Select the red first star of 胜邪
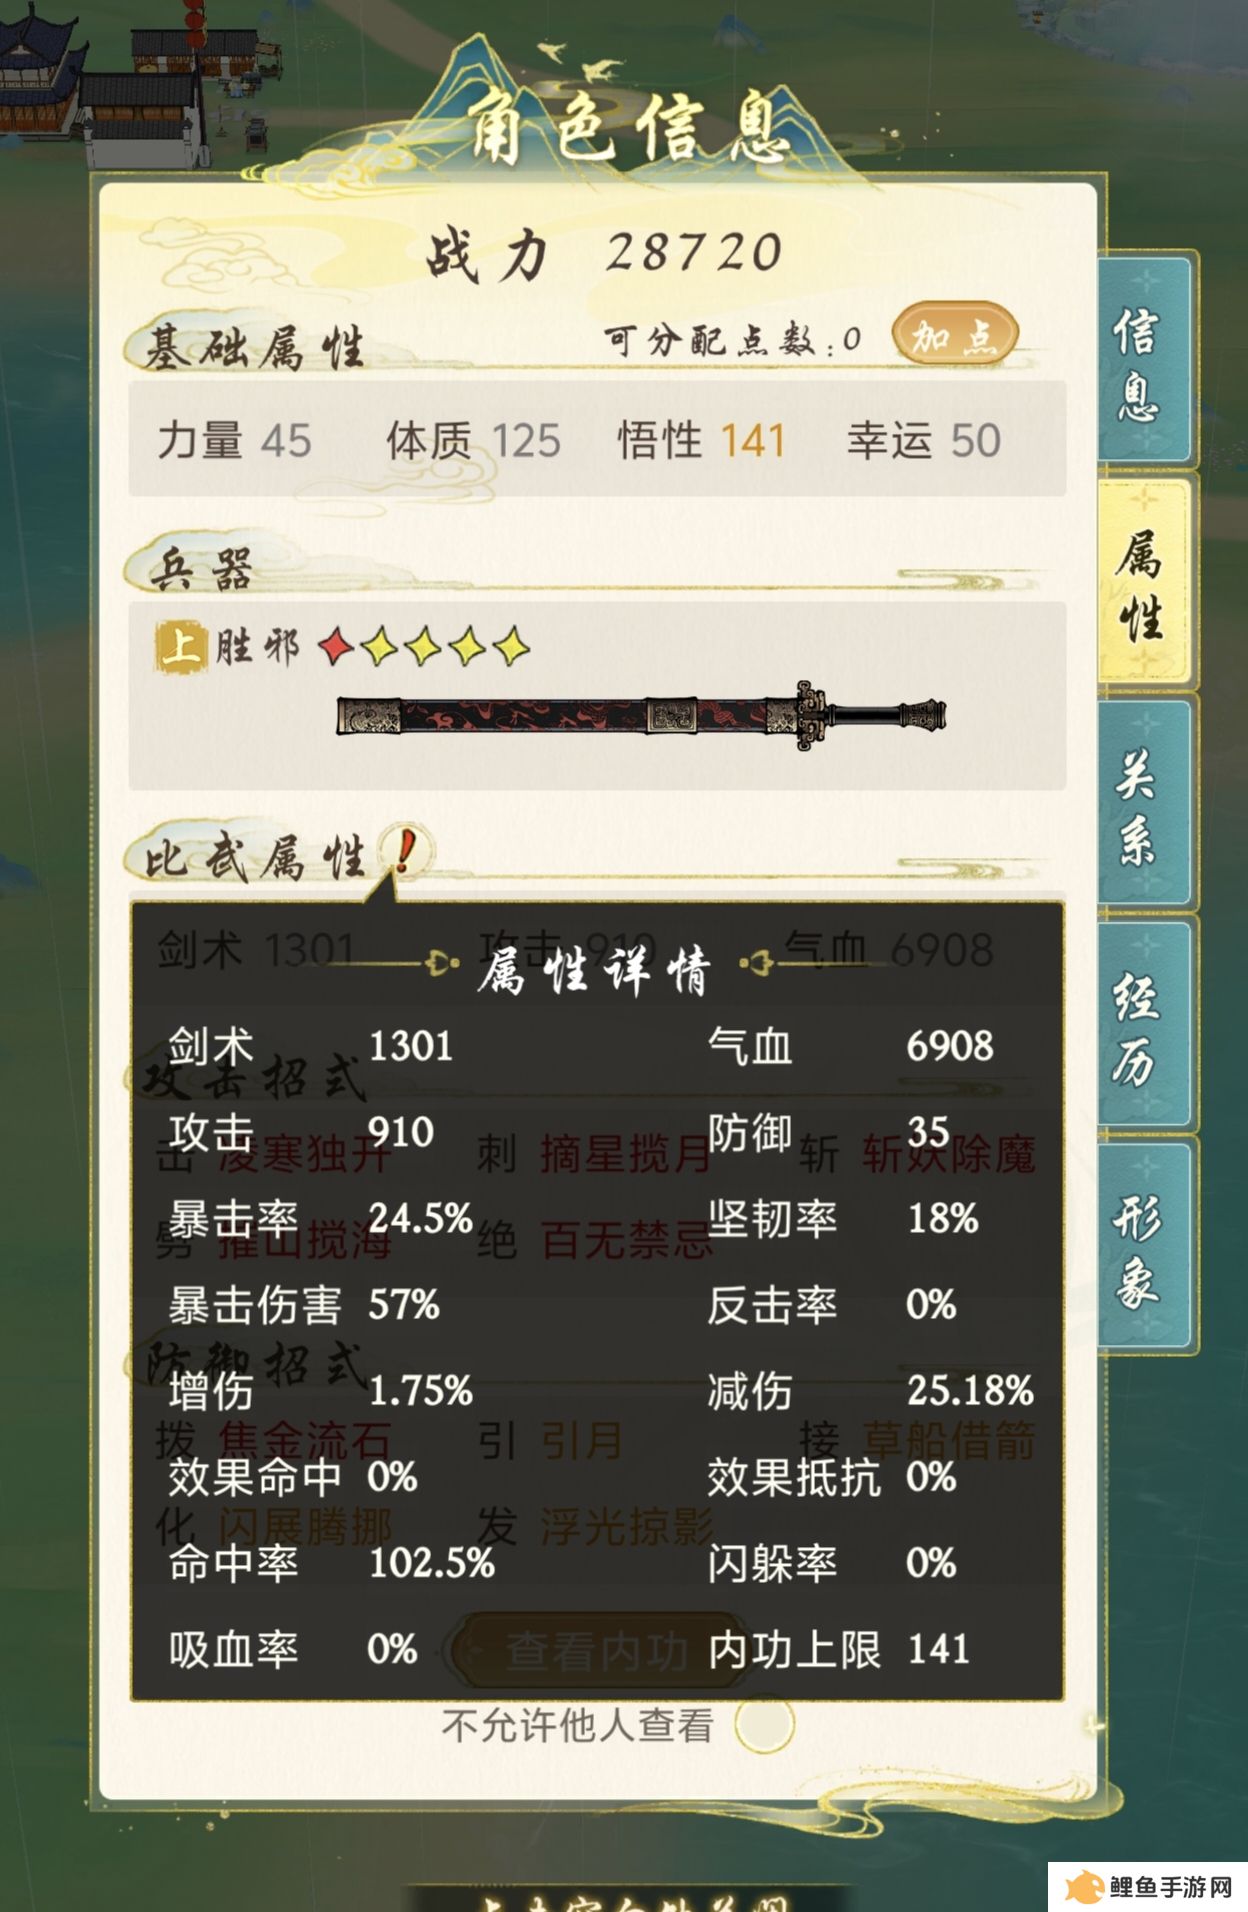The height and width of the screenshot is (1912, 1248). (337, 647)
